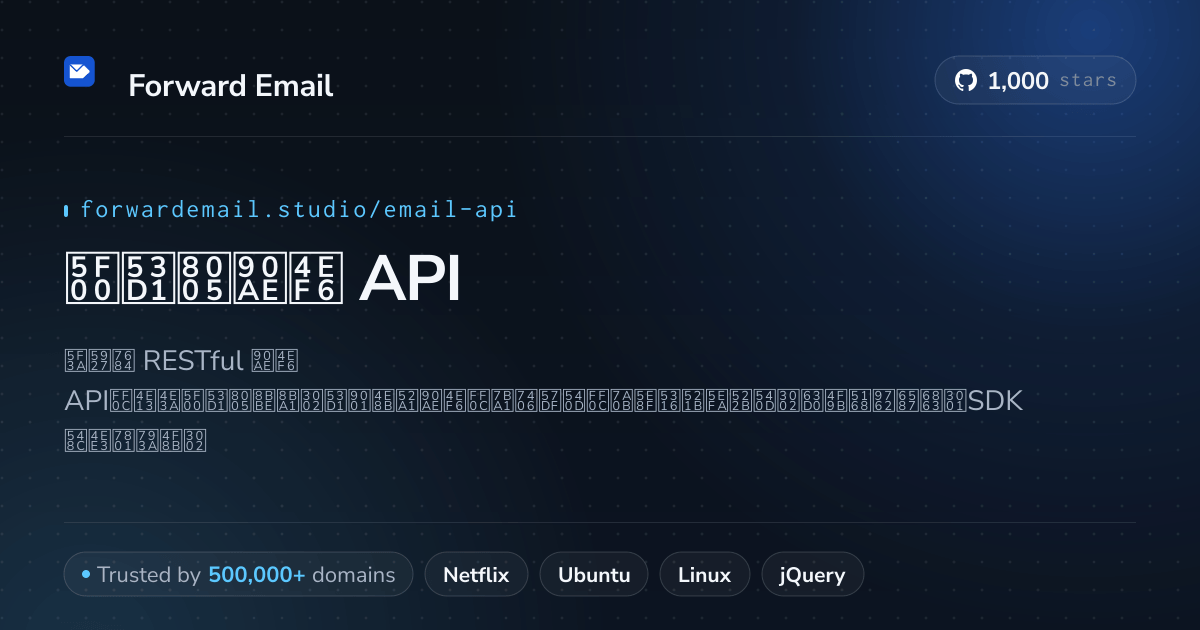
Task: Open the 1,000 stars GitHub badge
Action: [x=1035, y=80]
